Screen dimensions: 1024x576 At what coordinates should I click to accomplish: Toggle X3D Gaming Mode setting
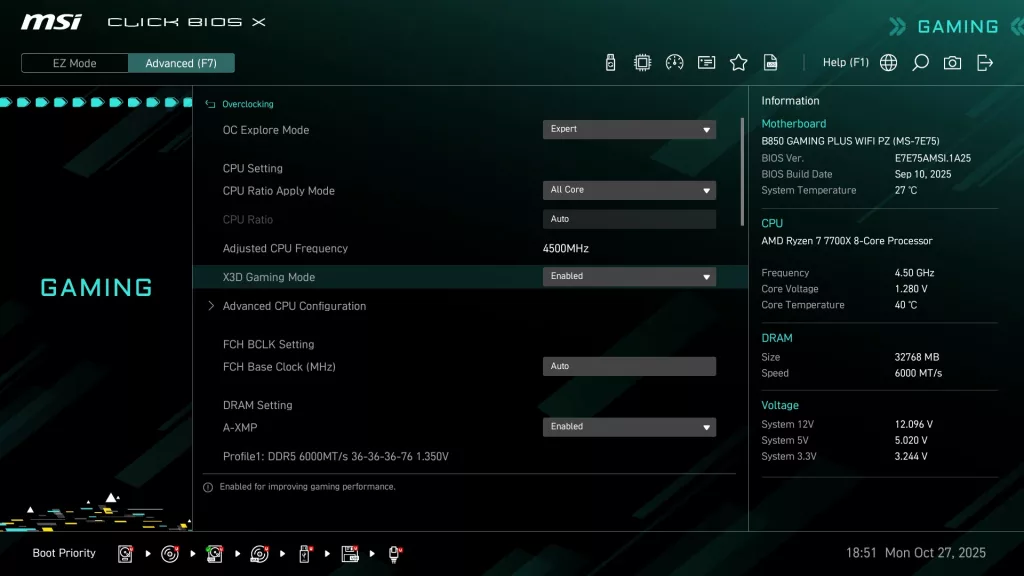(629, 276)
